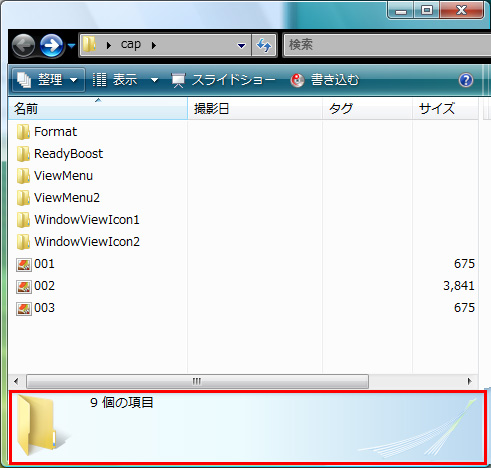
Task: Sort by the サイズ column header
Action: (x=445, y=109)
